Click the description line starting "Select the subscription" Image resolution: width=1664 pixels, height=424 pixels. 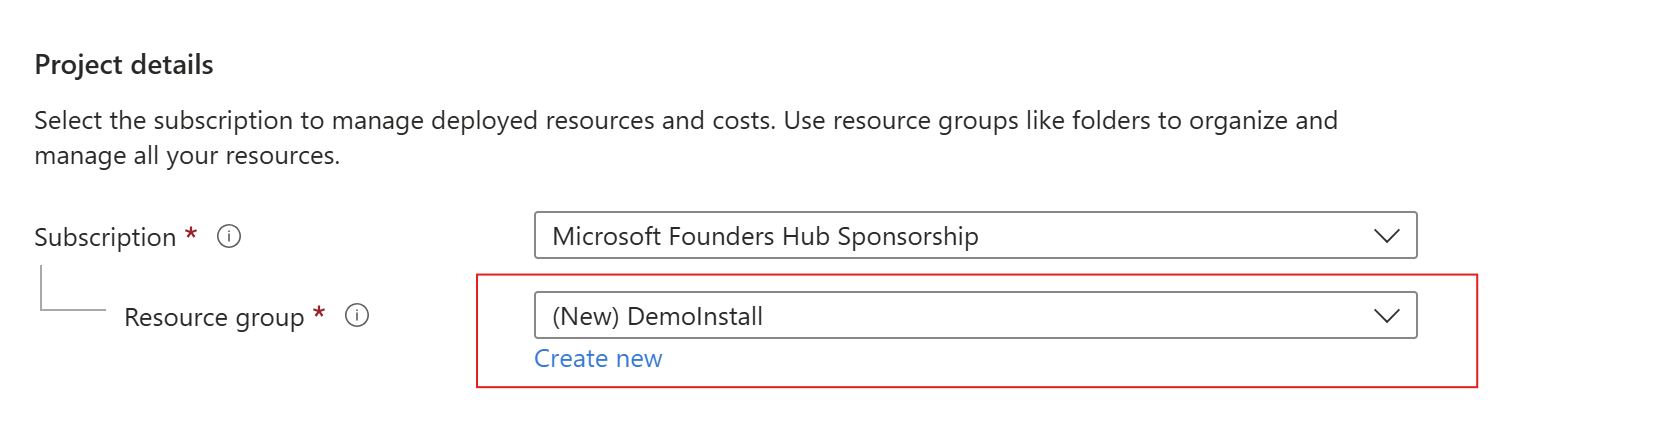(x=686, y=120)
